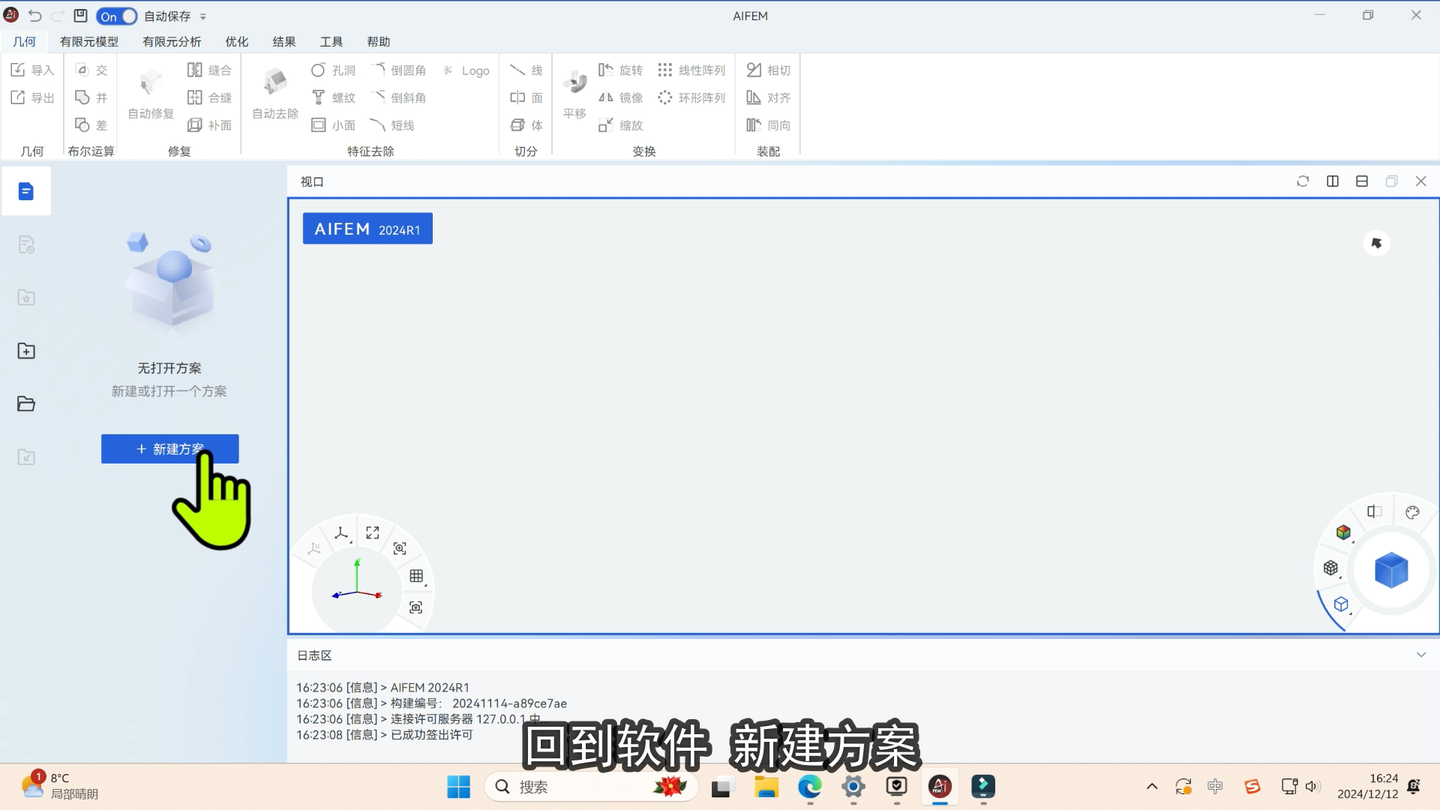
Task: Click the 平移 transform tool
Action: coord(575,94)
